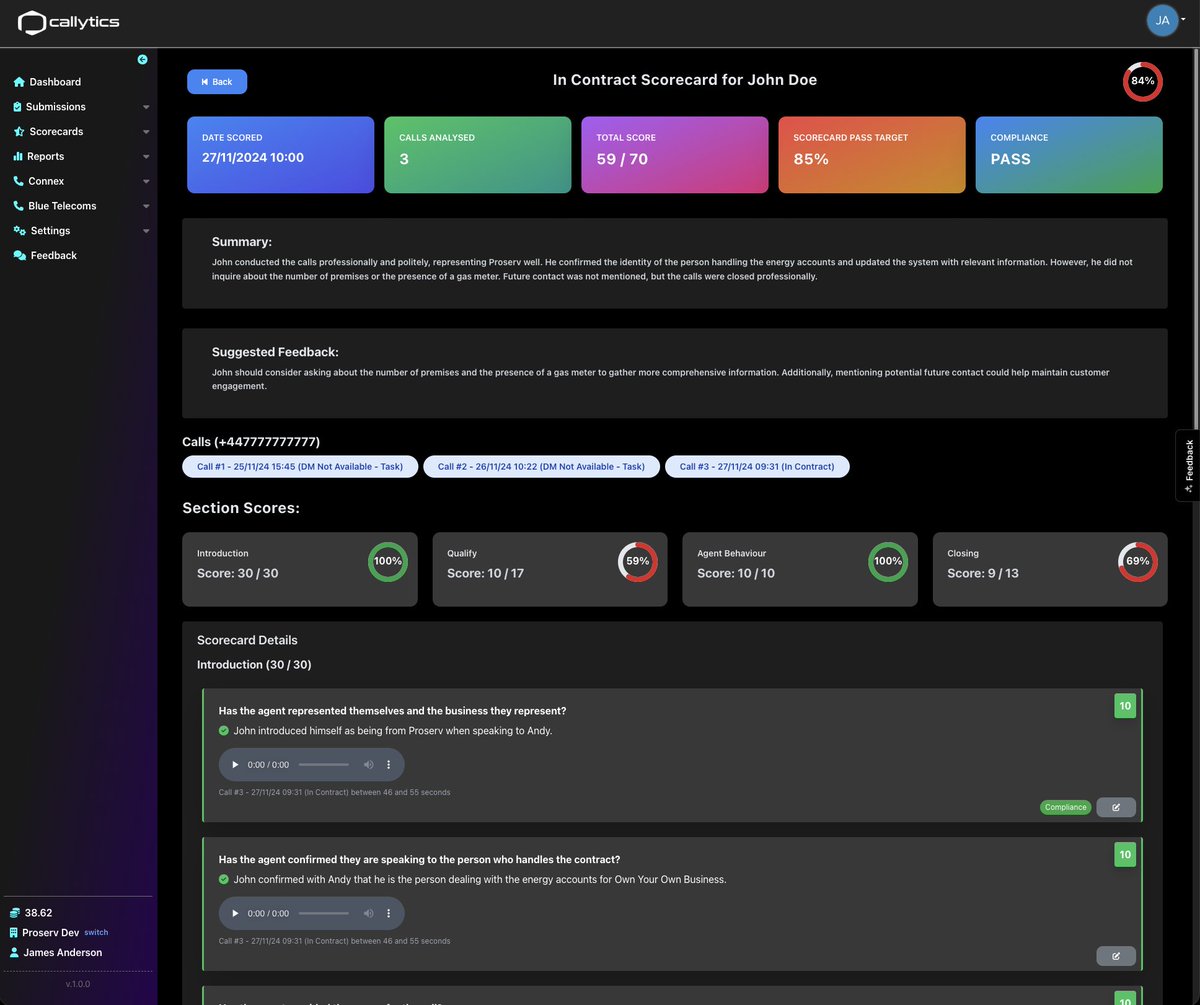Click the green check next to John introduced himself
The width and height of the screenshot is (1200, 1005).
[224, 731]
